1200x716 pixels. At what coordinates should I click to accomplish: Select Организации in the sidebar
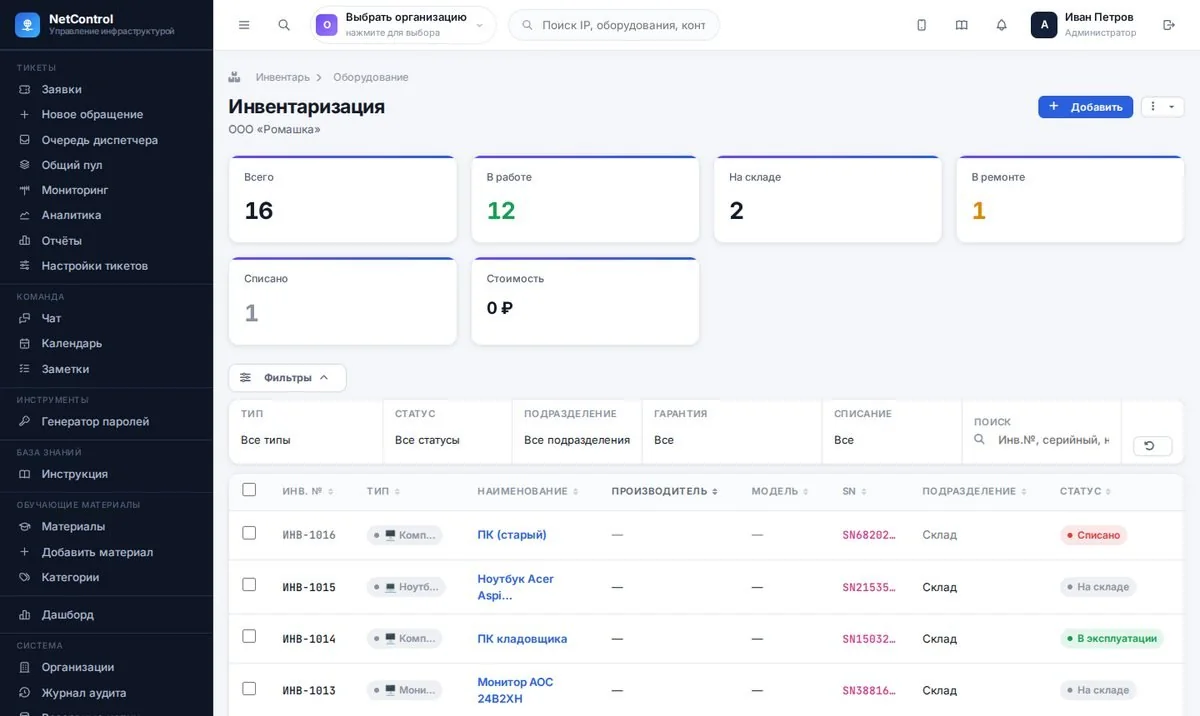click(106, 667)
